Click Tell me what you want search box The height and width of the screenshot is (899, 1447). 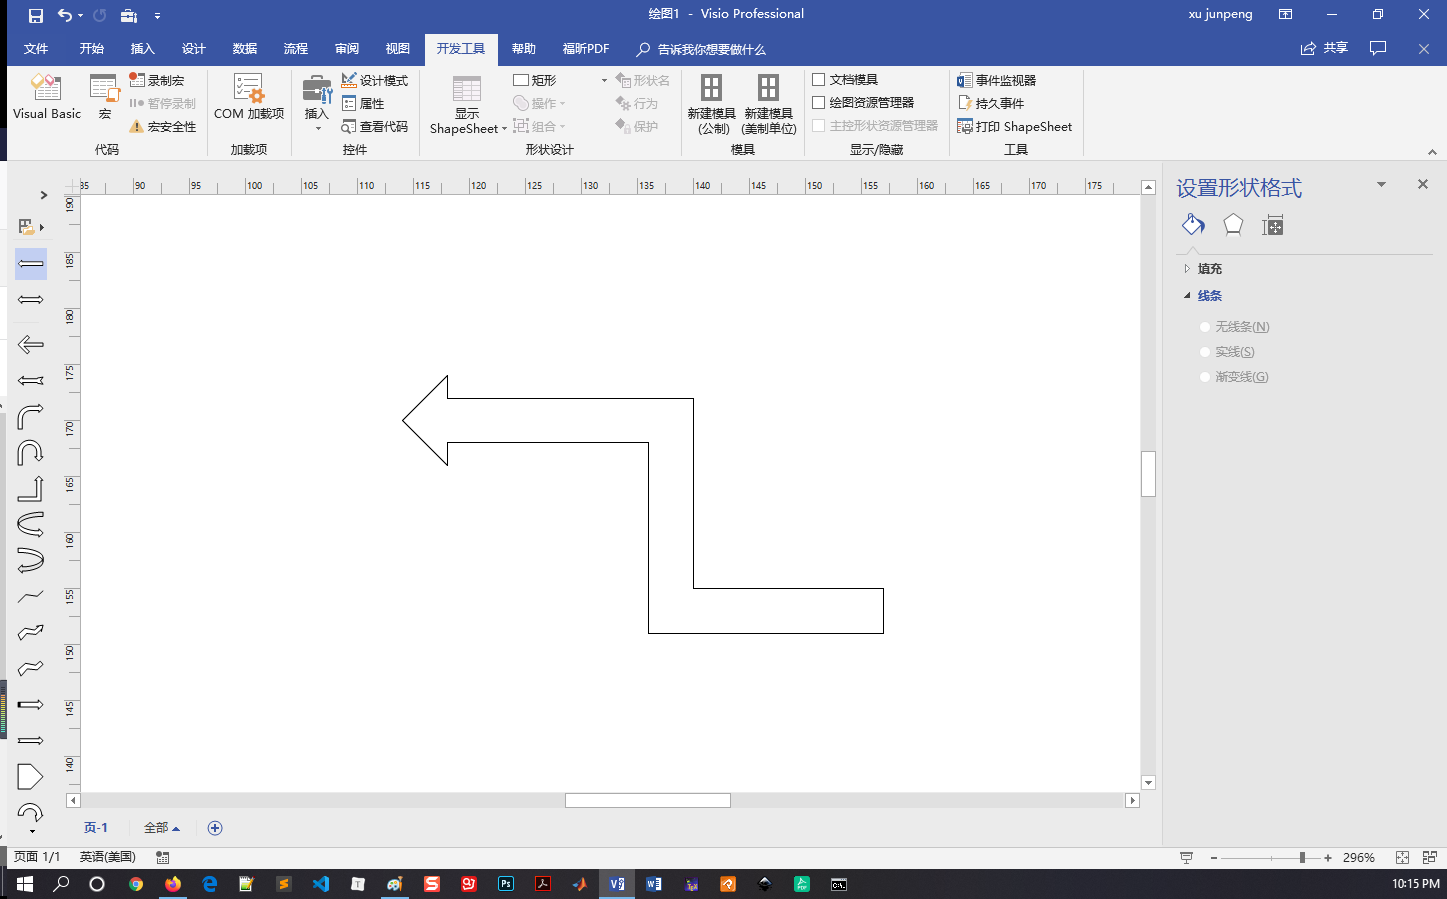point(702,49)
